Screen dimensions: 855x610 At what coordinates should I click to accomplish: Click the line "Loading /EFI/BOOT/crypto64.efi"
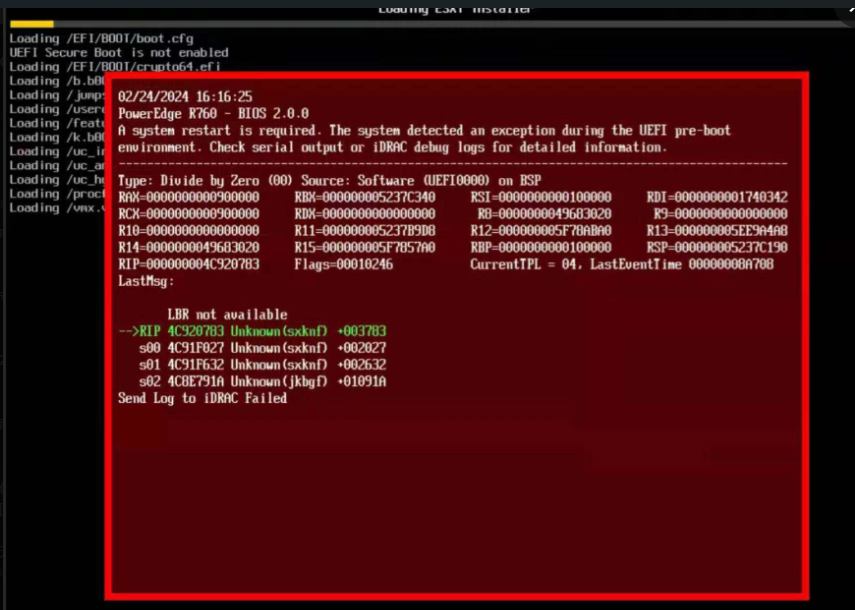coord(115,67)
